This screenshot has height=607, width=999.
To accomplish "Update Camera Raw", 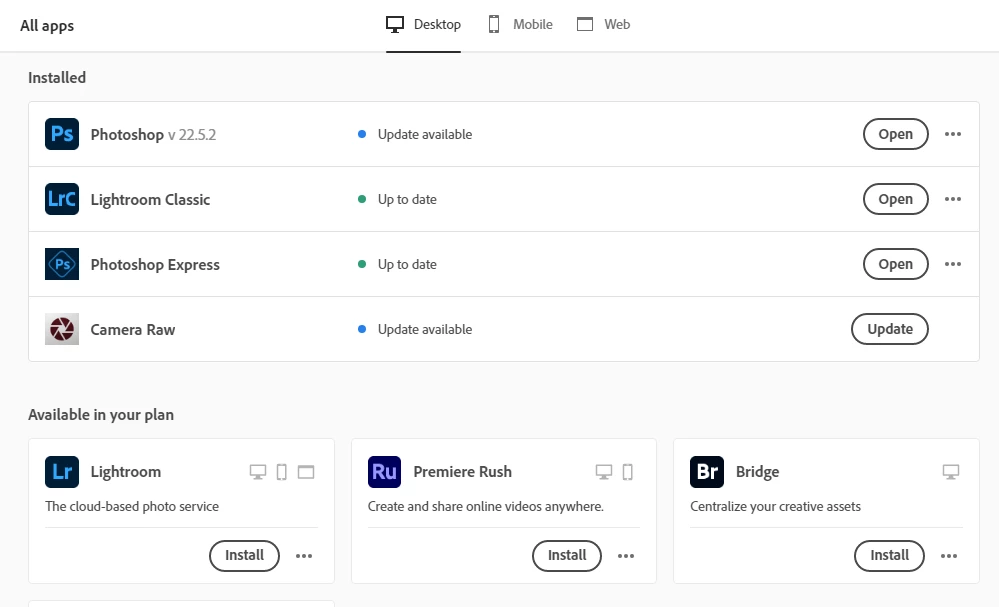I will coord(890,329).
